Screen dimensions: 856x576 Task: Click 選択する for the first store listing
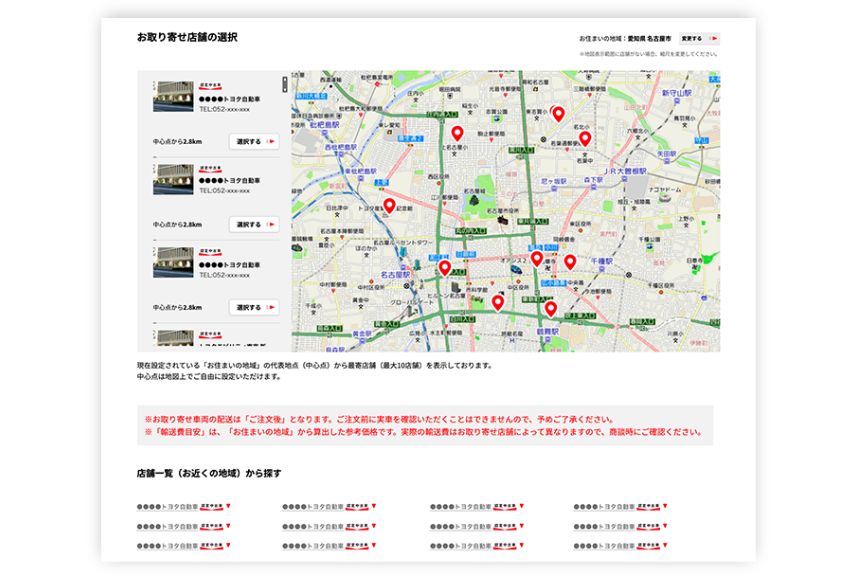point(251,140)
